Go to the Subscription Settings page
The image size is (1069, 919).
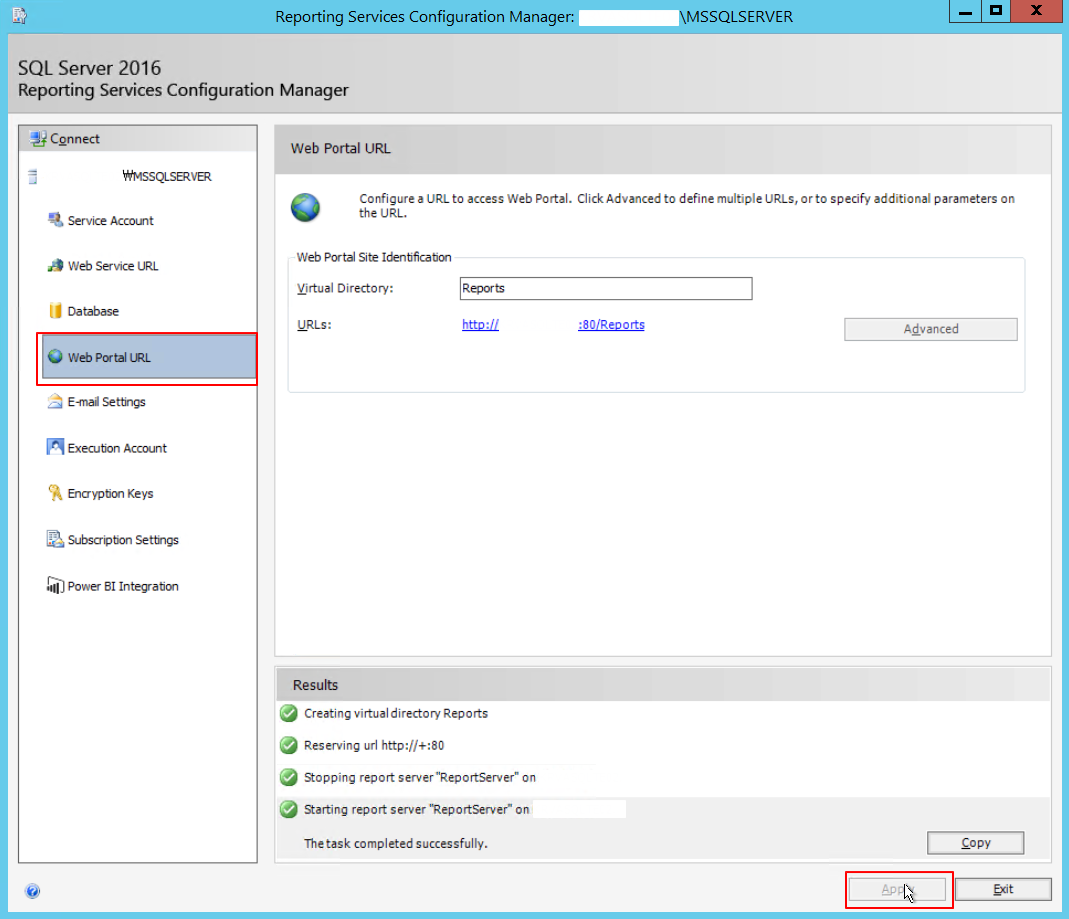123,540
